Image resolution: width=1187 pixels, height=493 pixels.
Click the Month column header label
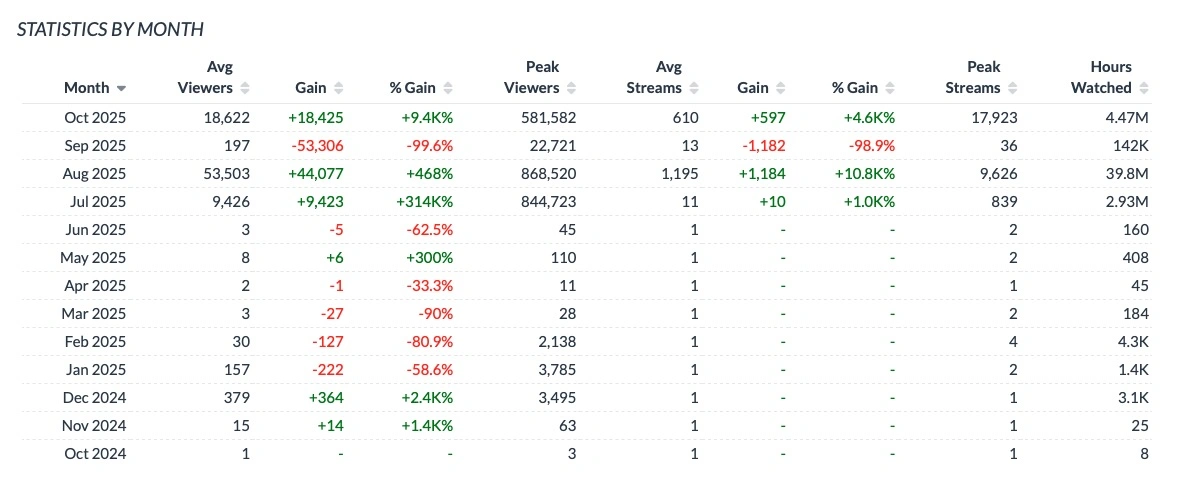(86, 88)
